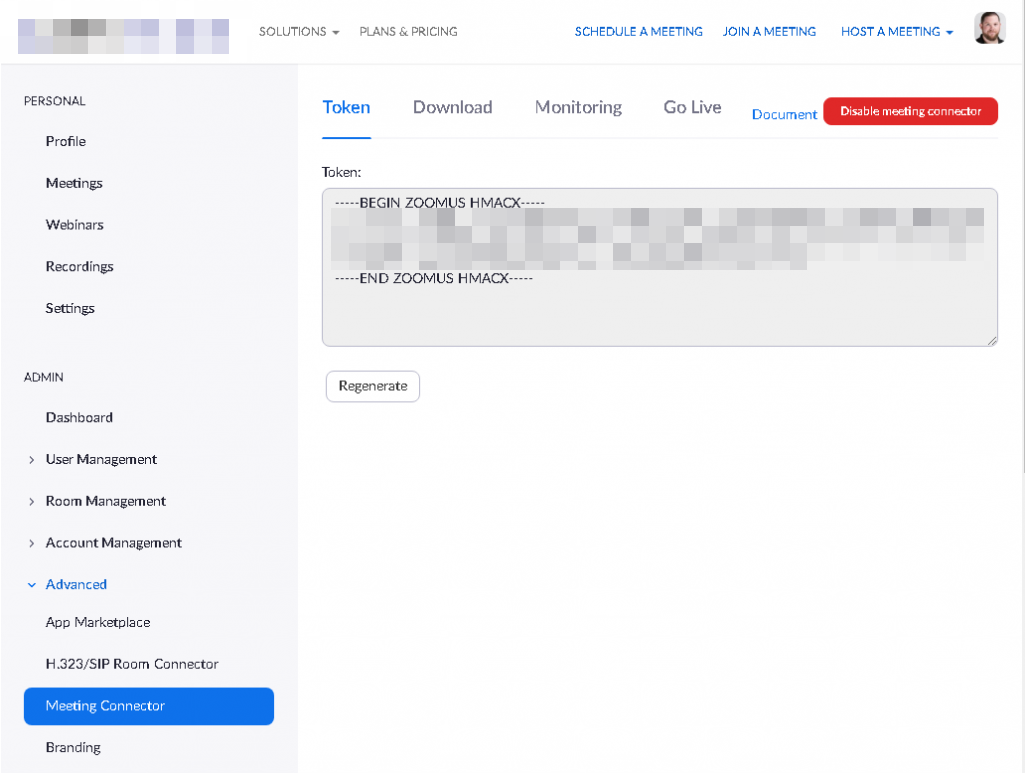This screenshot has width=1025, height=773.
Task: Open personal Settings in the sidebar
Action: click(x=70, y=308)
